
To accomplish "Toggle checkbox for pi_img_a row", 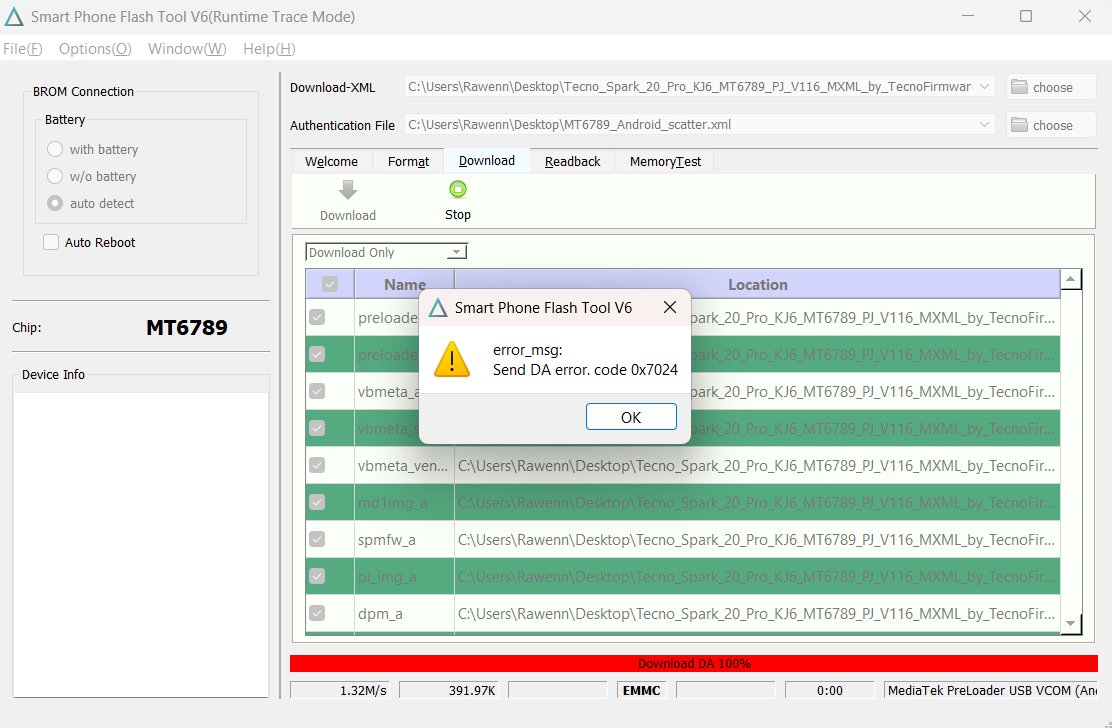I will [x=317, y=576].
